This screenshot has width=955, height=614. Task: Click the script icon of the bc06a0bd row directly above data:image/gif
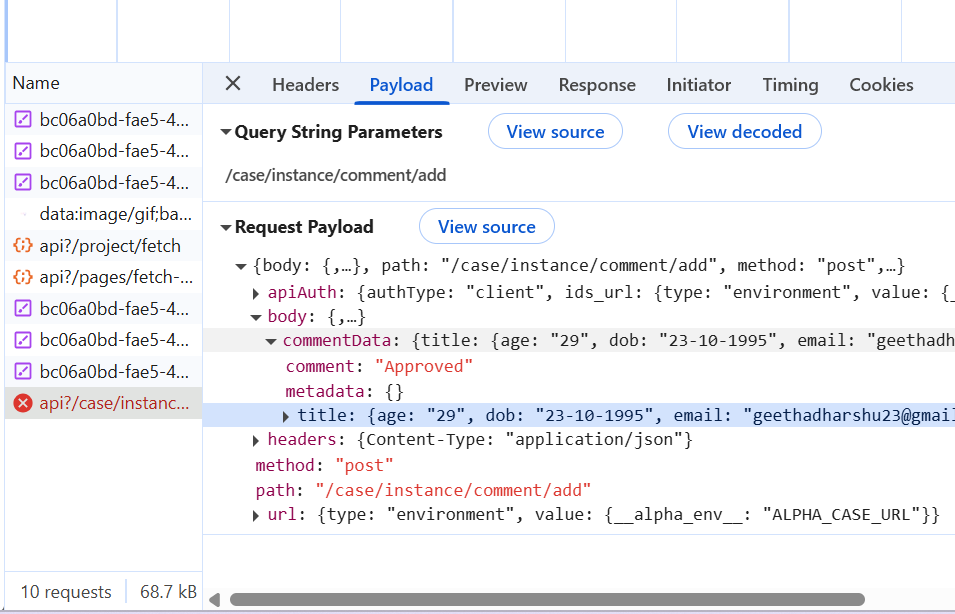[x=23, y=182]
